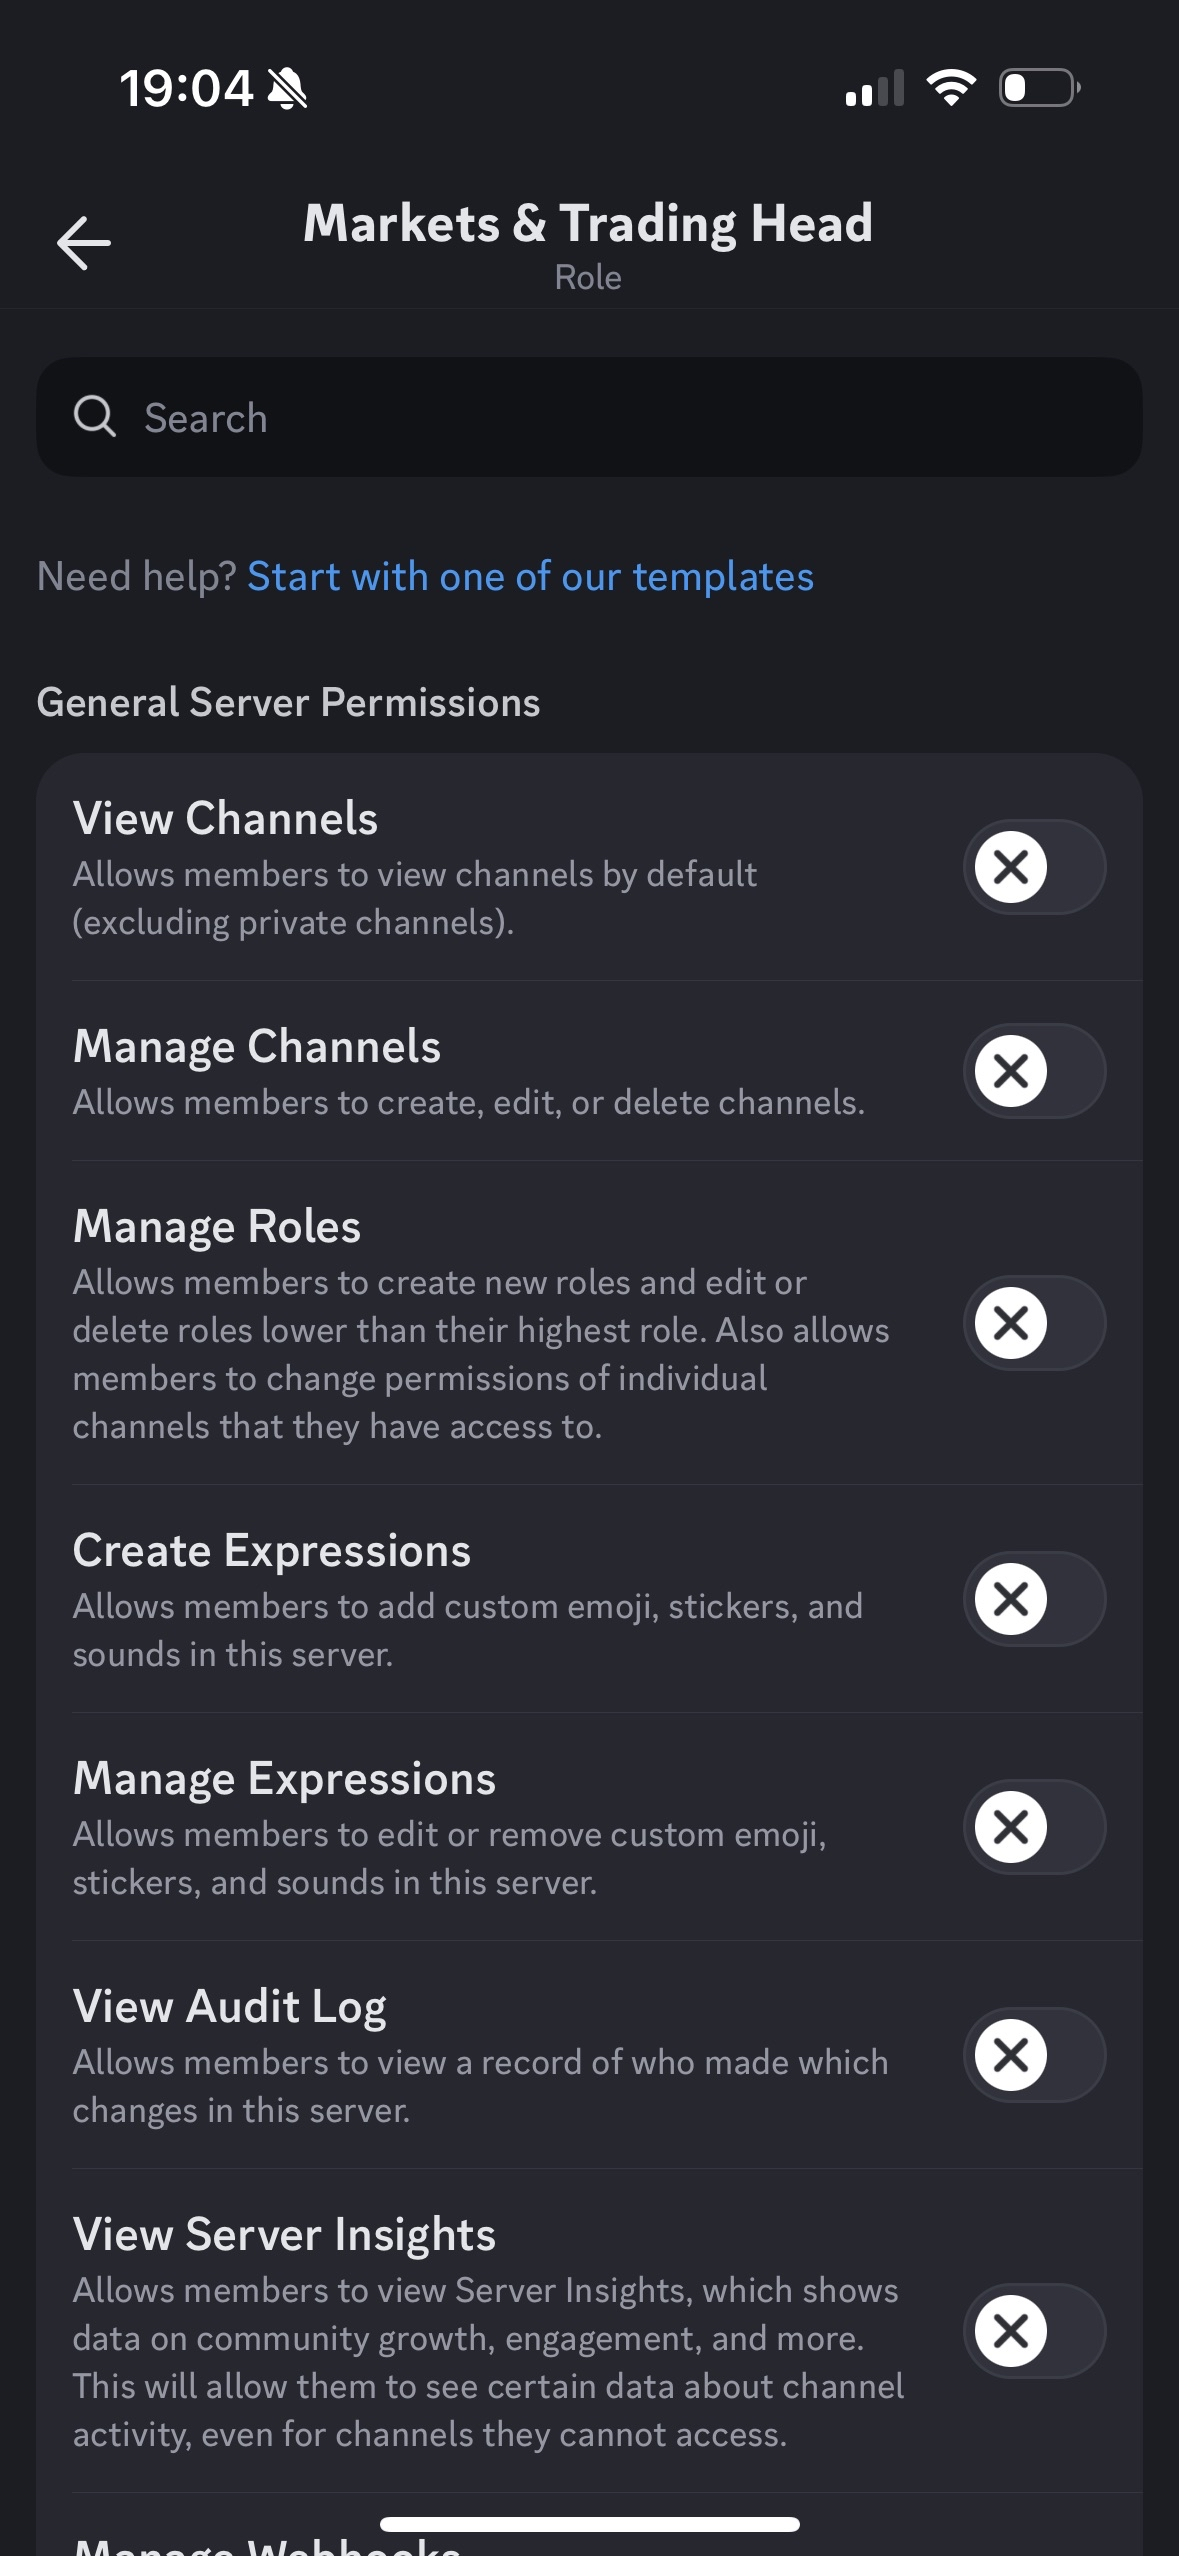Tap the cellular signal bars icon
This screenshot has height=2556, width=1179.
[x=874, y=88]
